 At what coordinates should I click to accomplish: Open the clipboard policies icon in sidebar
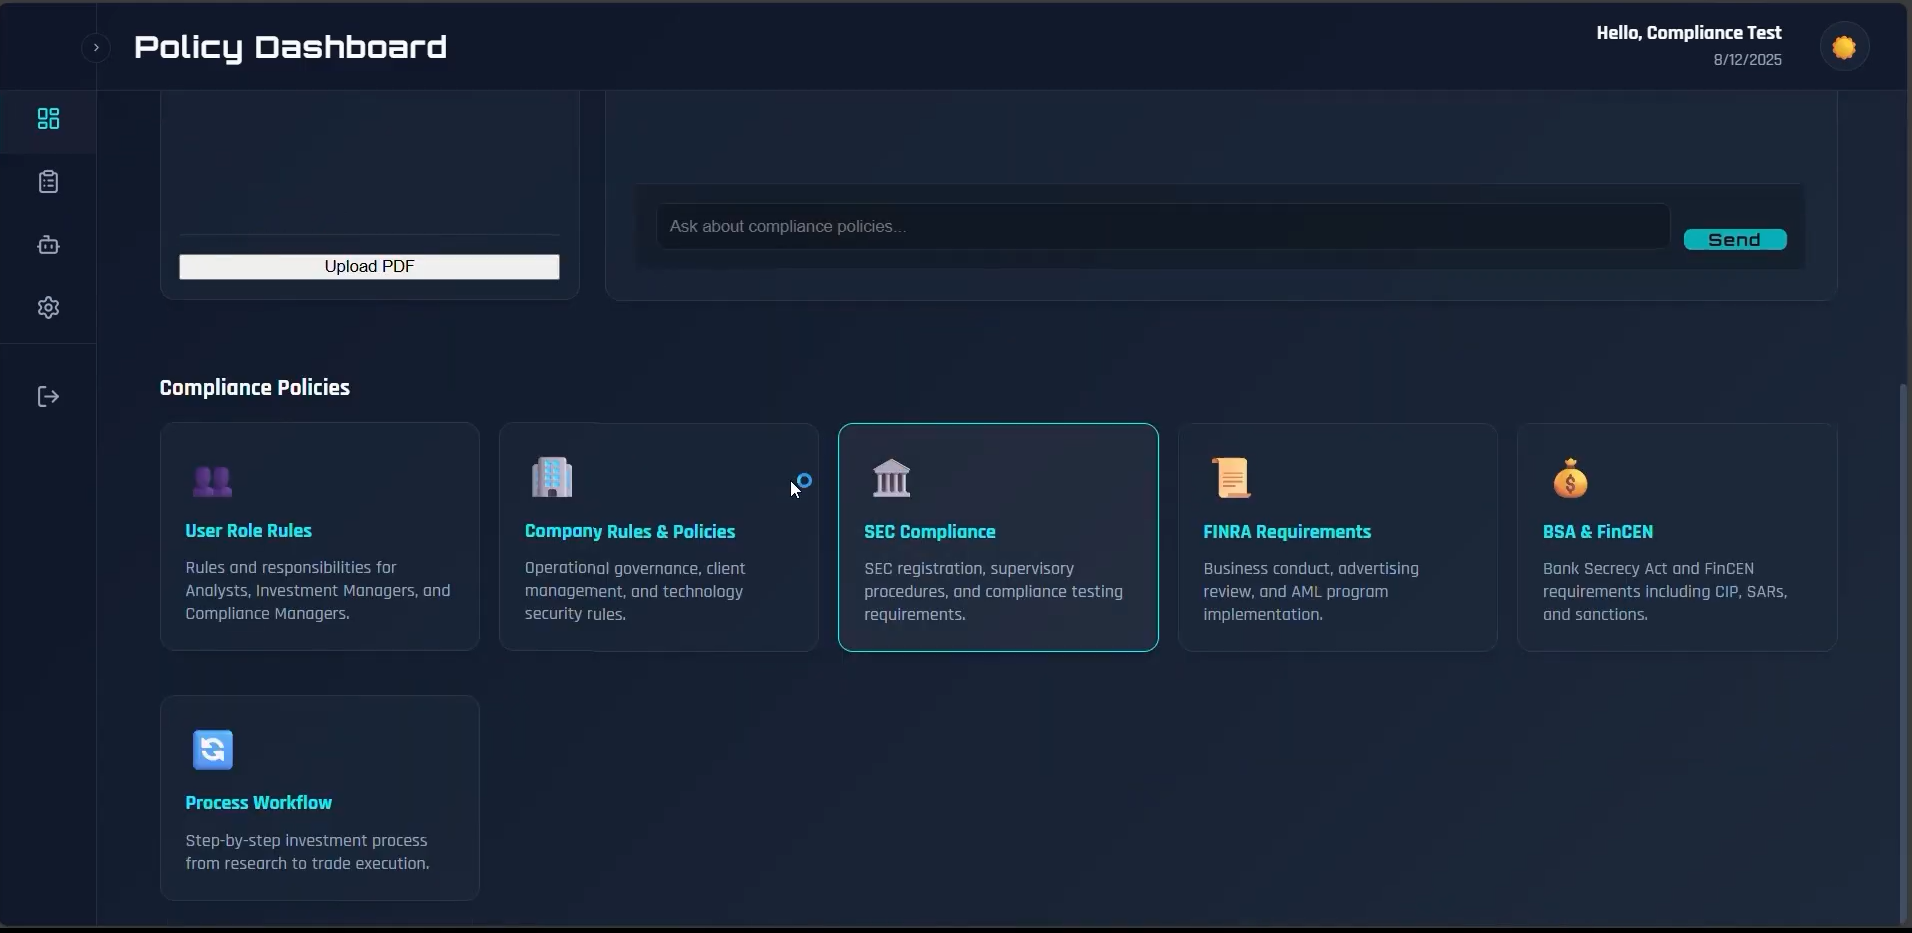[47, 182]
